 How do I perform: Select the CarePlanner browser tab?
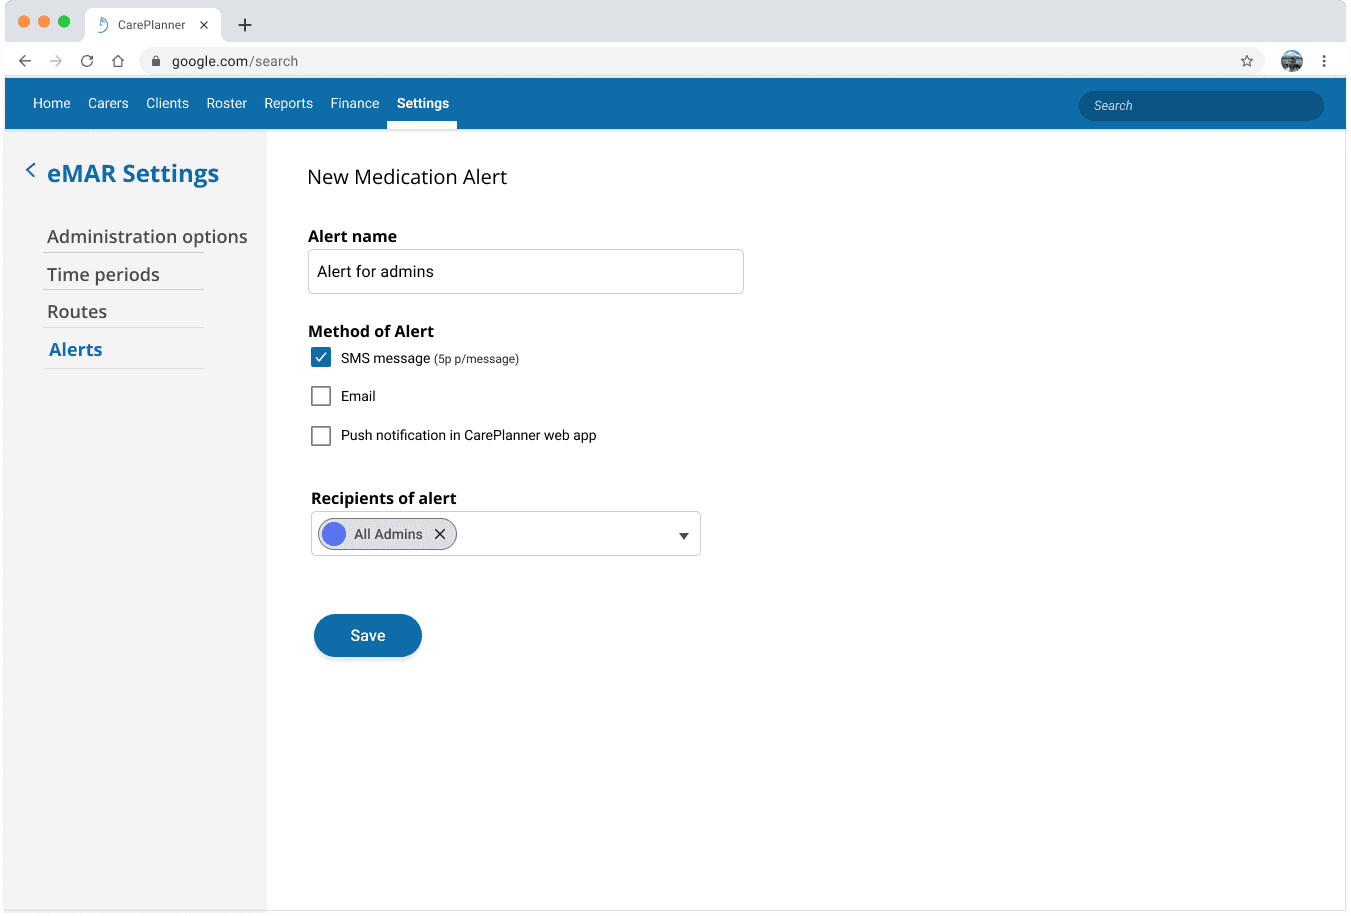tap(152, 25)
